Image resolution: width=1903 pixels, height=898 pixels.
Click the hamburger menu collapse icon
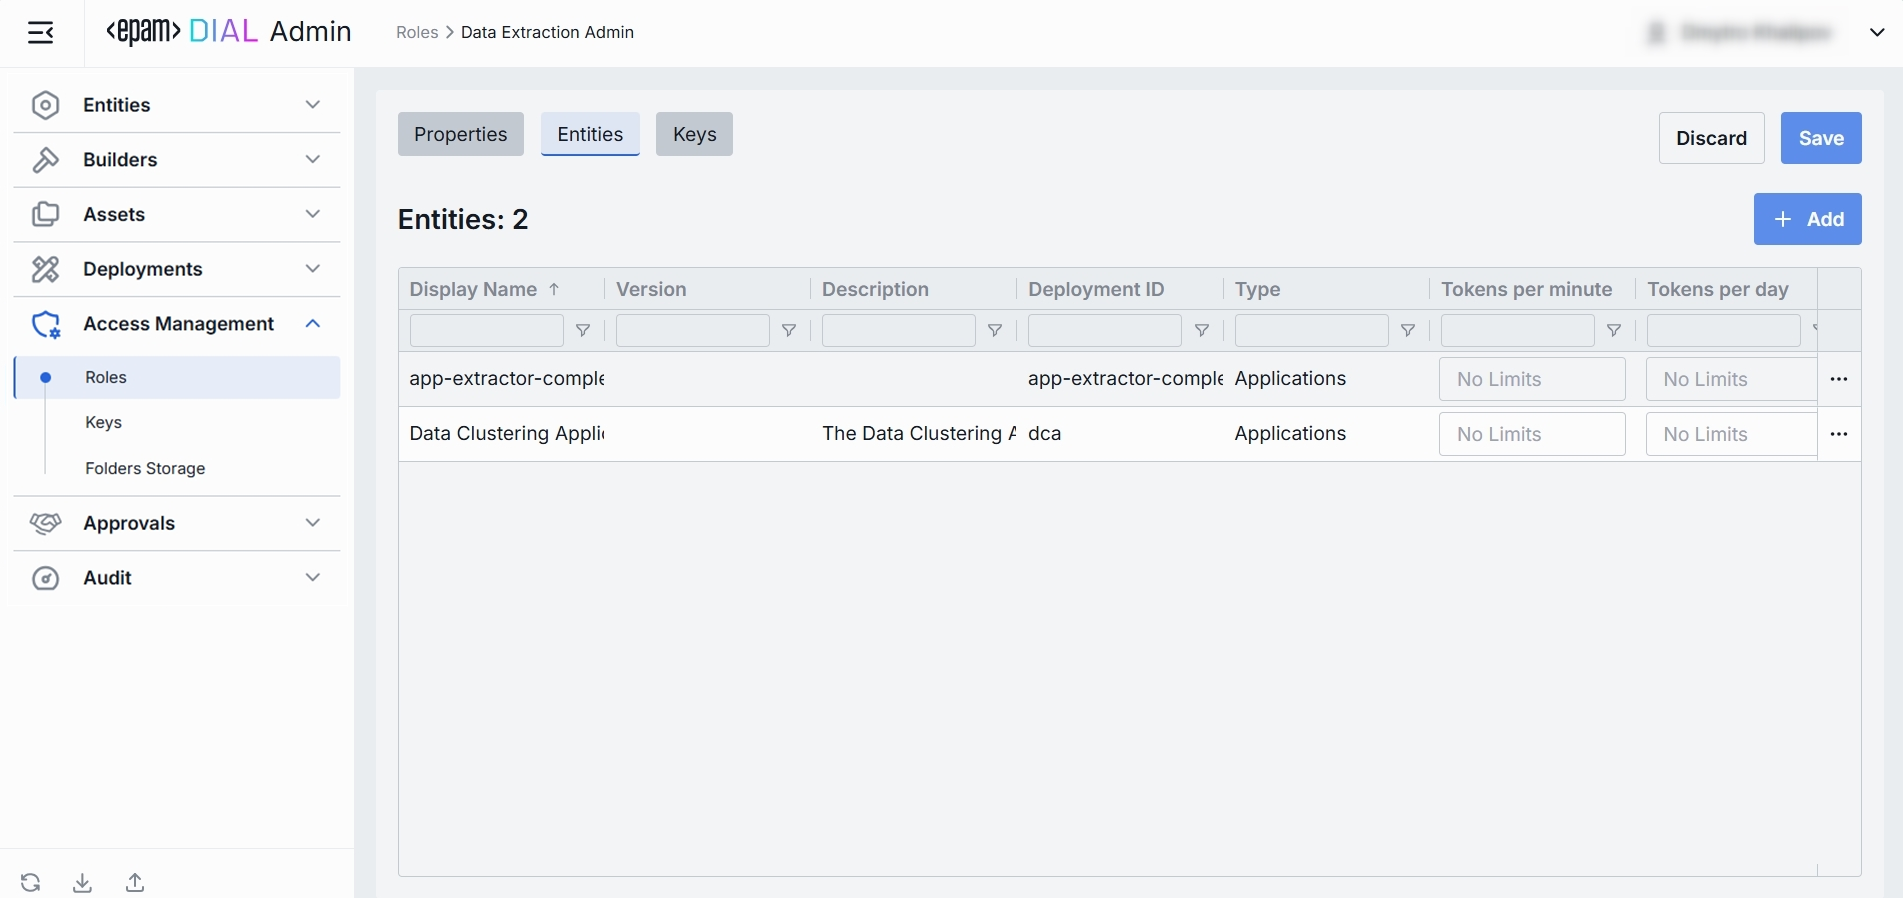coord(41,33)
